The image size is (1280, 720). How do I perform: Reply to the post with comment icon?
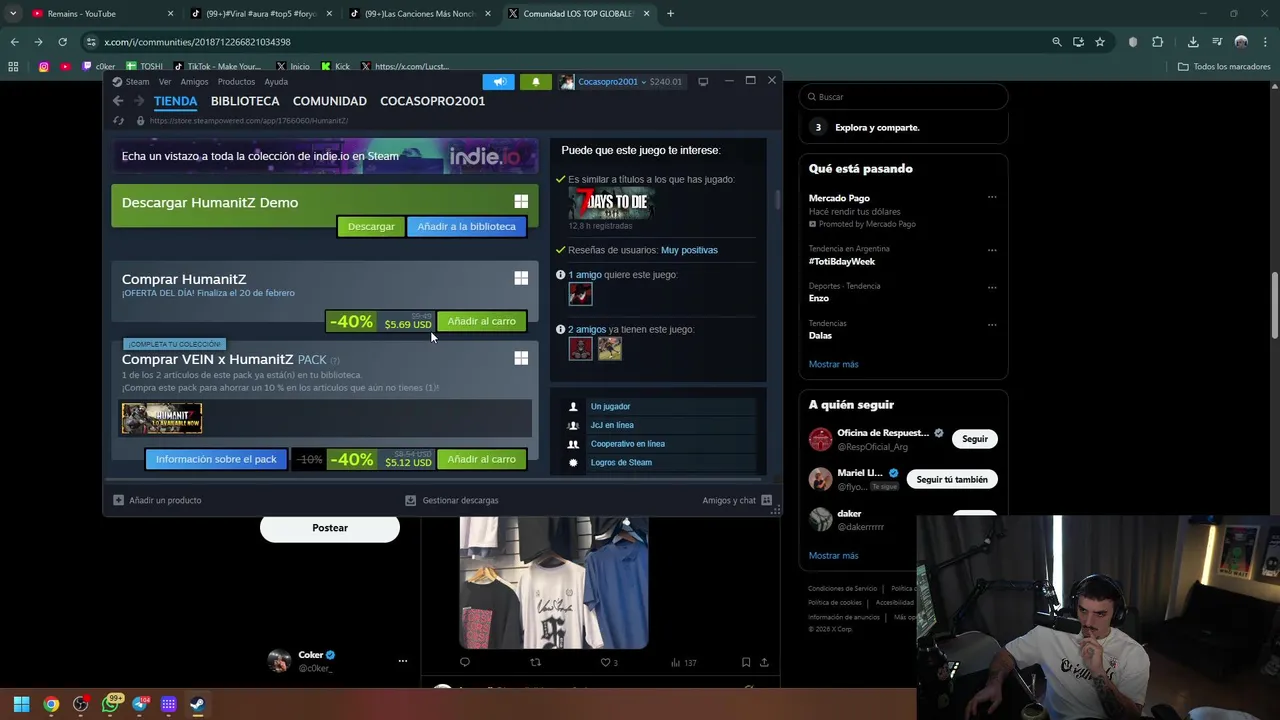click(x=465, y=662)
